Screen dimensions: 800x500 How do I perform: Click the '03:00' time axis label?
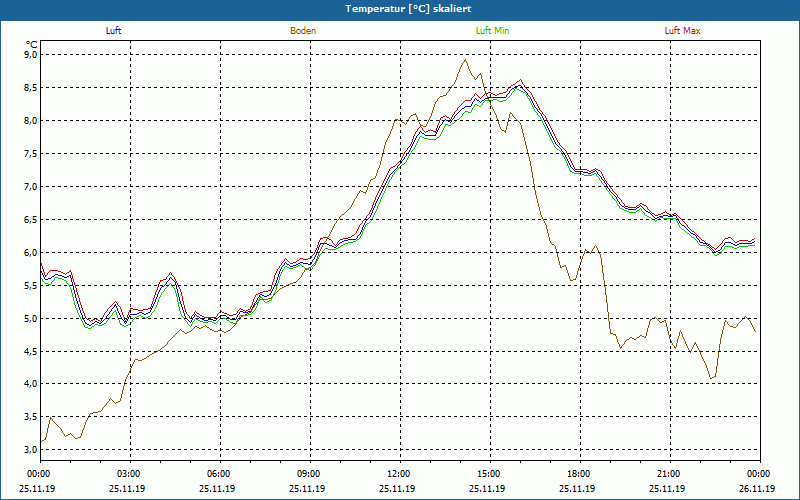coord(131,474)
